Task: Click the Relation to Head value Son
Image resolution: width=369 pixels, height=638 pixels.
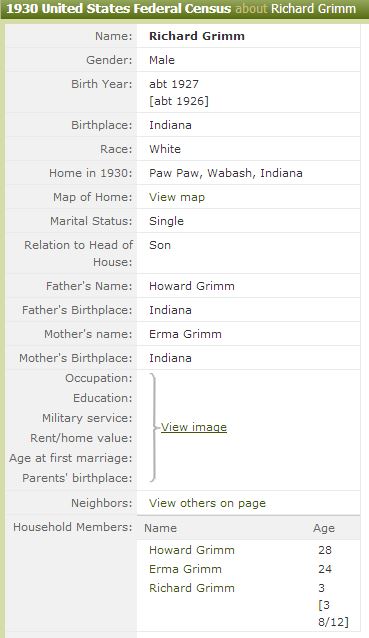Action: 160,245
